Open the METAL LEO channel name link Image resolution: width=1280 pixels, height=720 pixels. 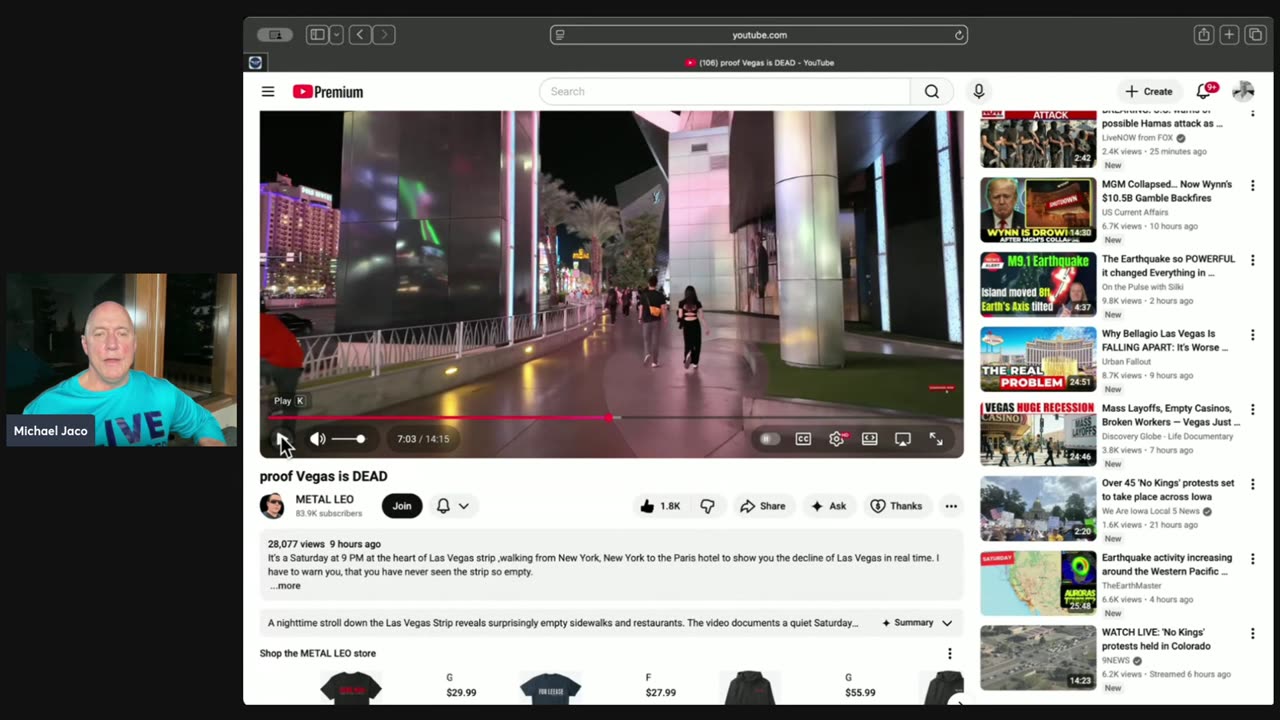324,500
